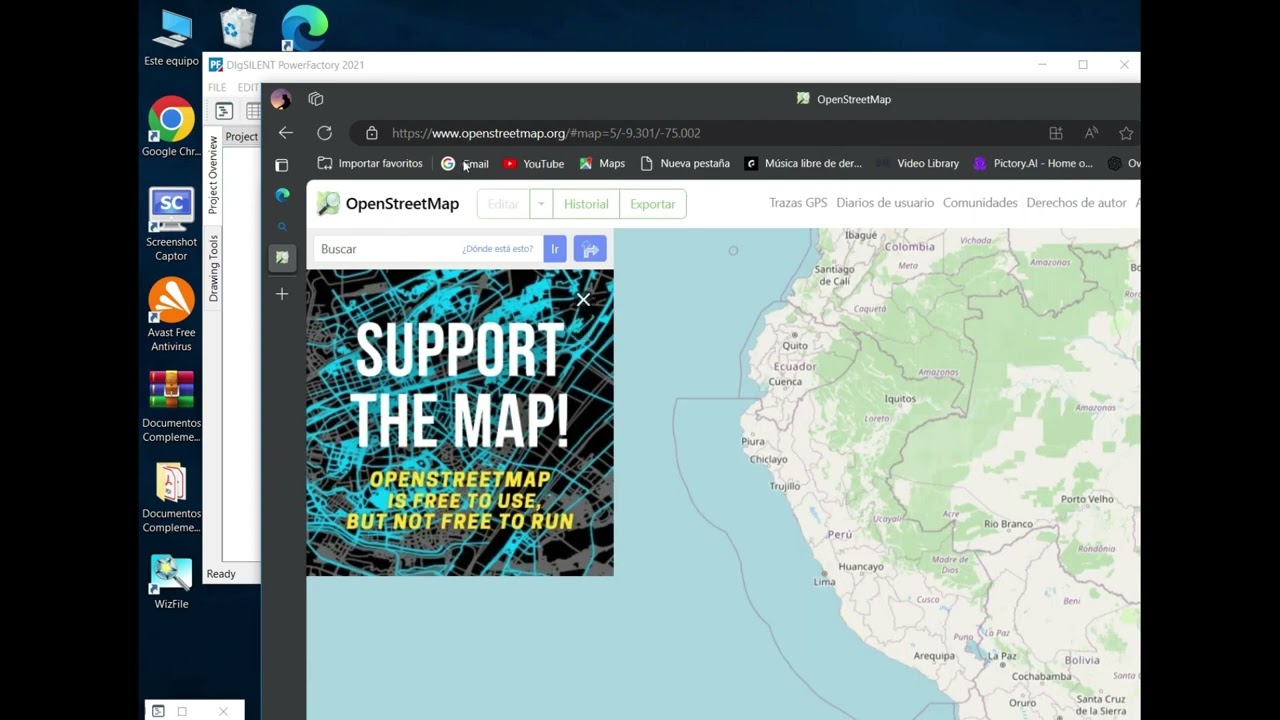Open Este equipo desktop icon
1280x720 pixels.
tap(171, 38)
